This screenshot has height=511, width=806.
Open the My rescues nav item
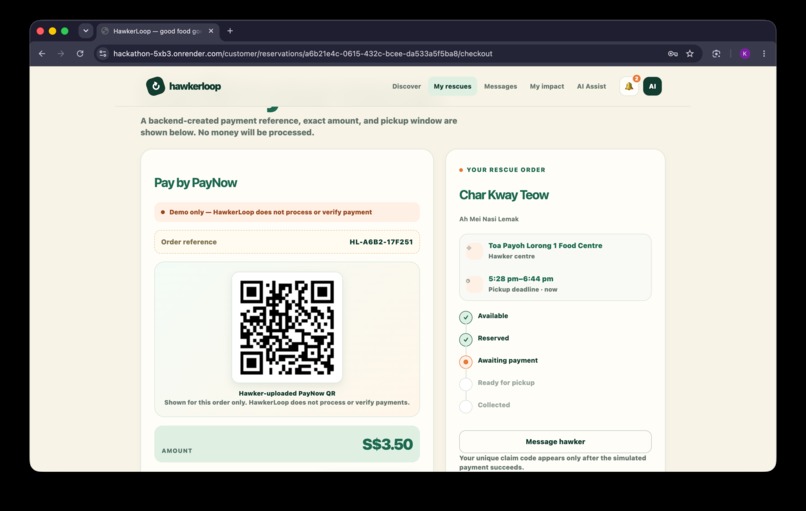tap(452, 86)
